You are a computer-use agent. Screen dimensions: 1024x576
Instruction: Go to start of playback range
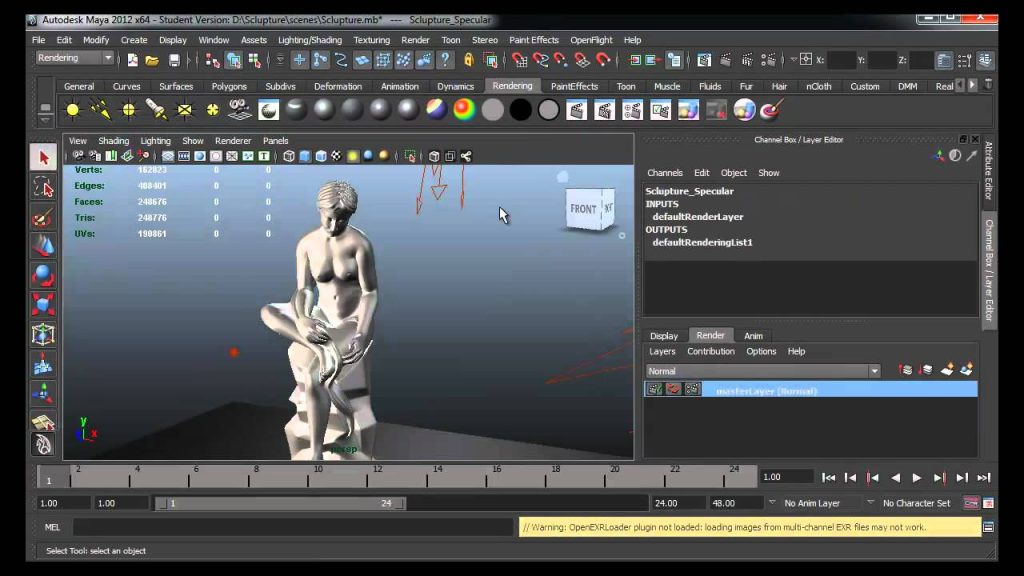pyautogui.click(x=828, y=478)
